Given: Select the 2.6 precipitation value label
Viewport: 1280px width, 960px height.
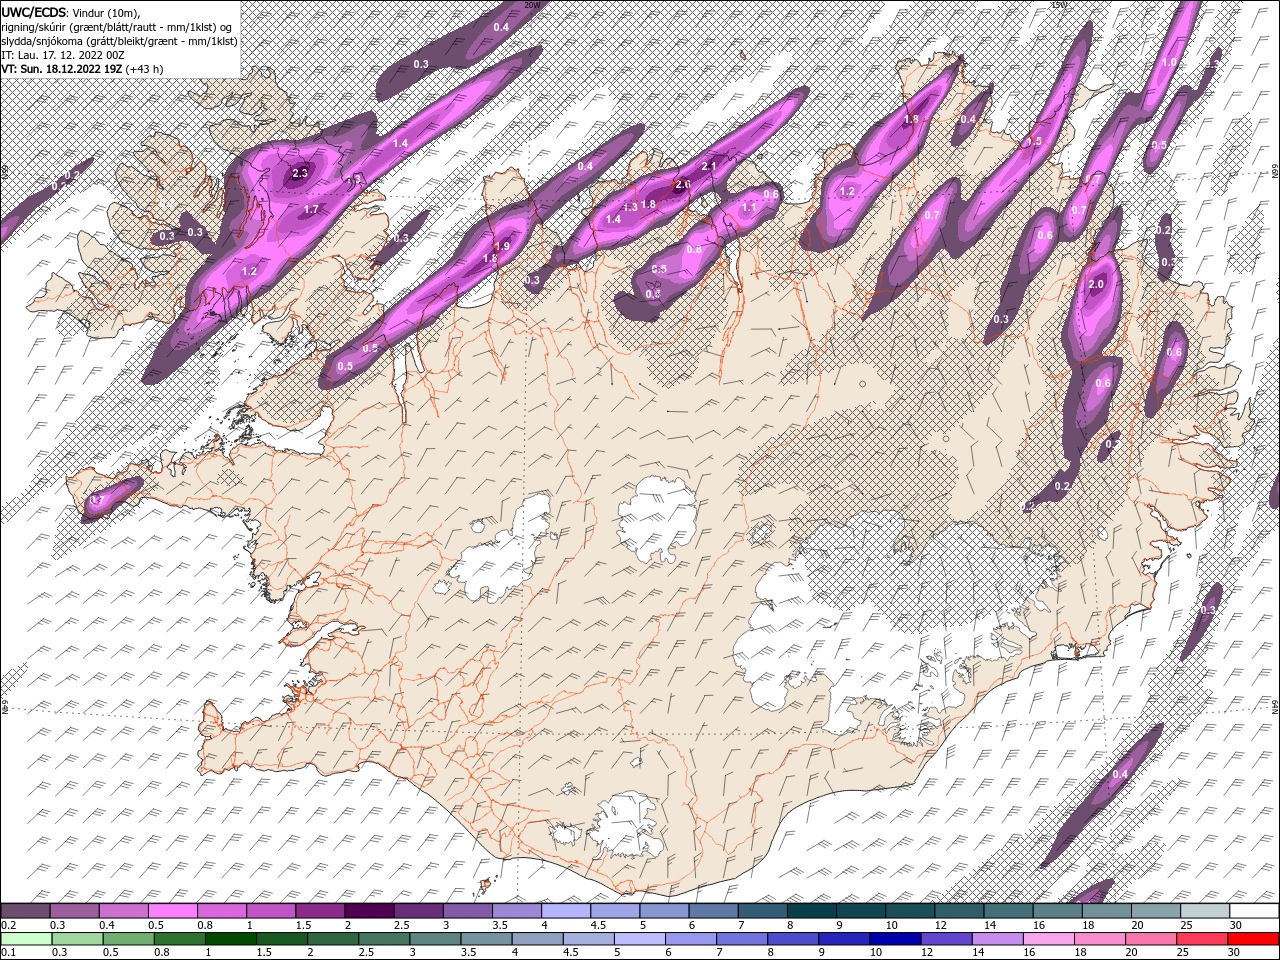Looking at the screenshot, I should pyautogui.click(x=683, y=185).
